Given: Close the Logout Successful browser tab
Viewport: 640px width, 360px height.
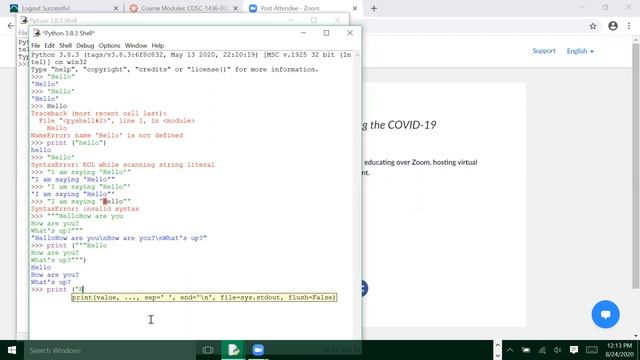Looking at the screenshot, I should [x=116, y=8].
